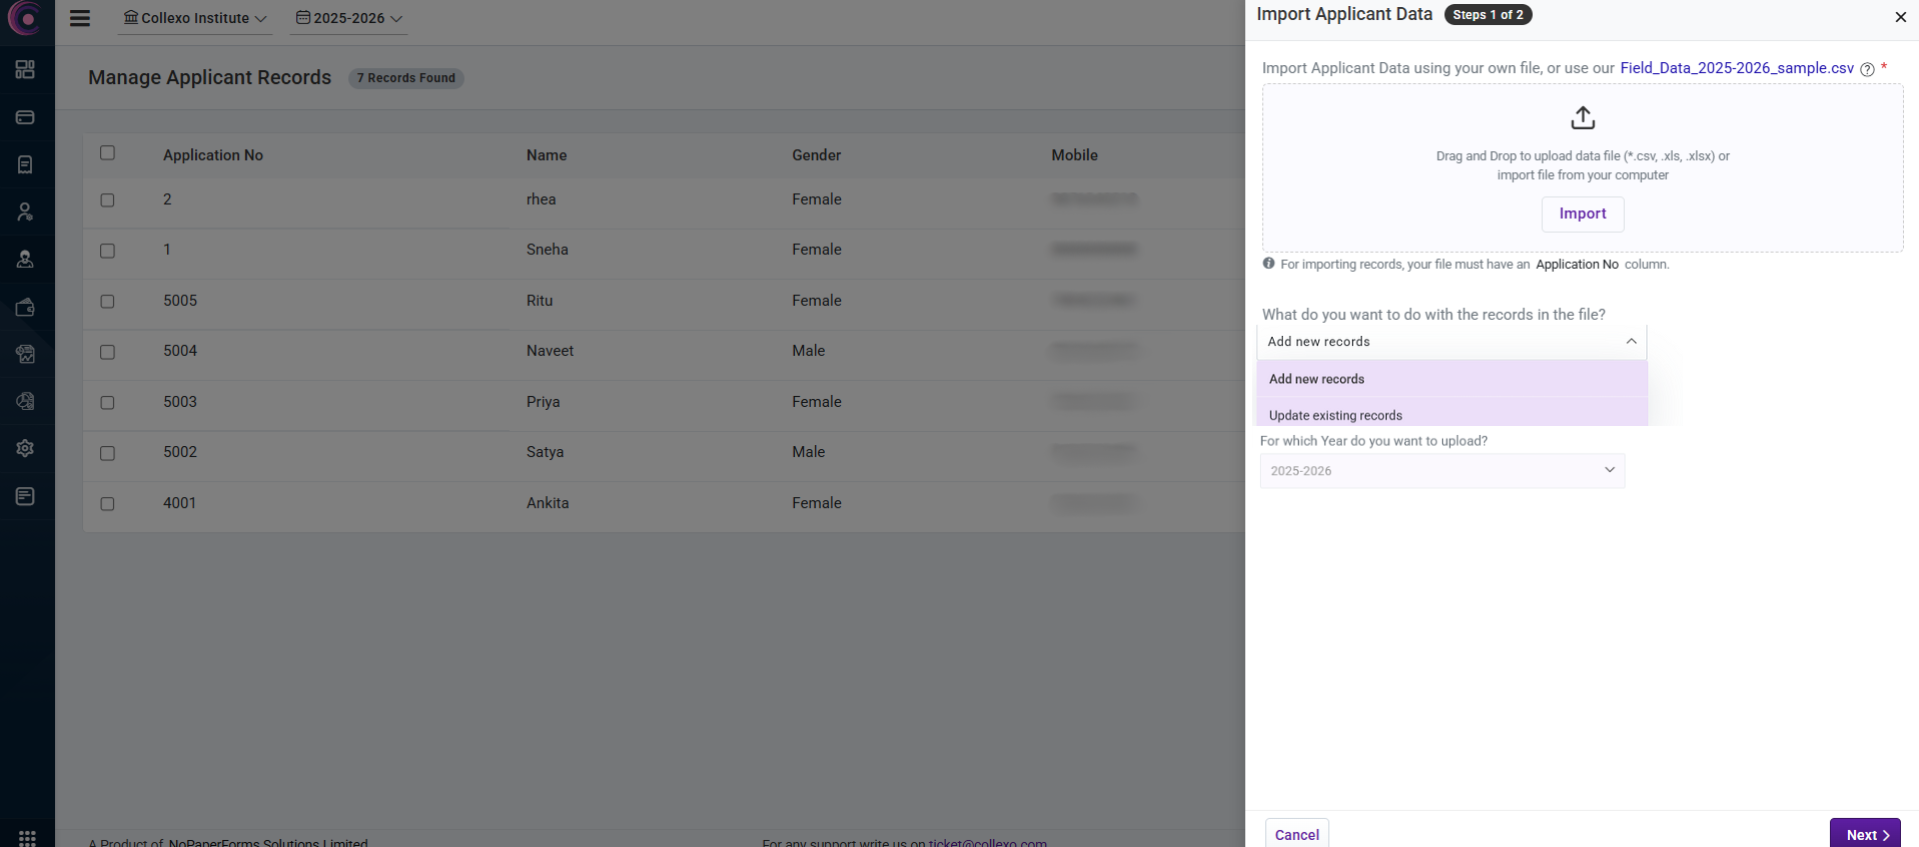Click the Import button

(x=1582, y=214)
